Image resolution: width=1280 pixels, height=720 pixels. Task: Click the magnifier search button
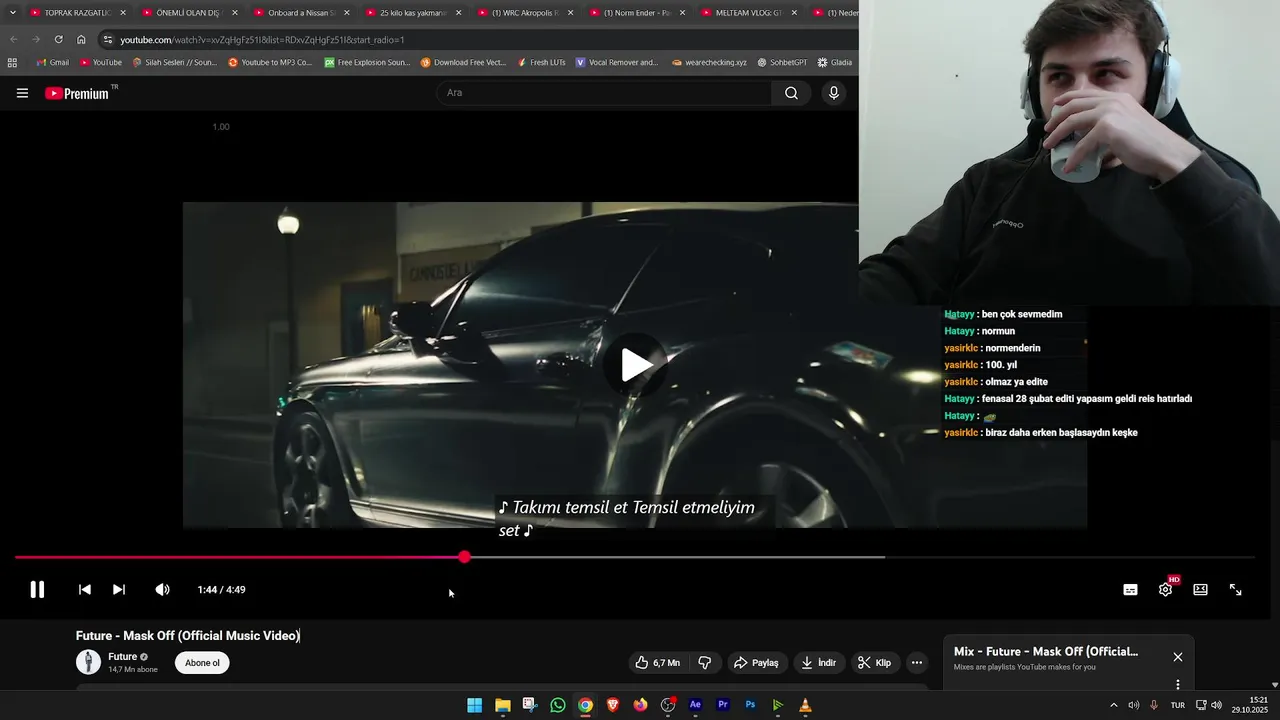(791, 93)
